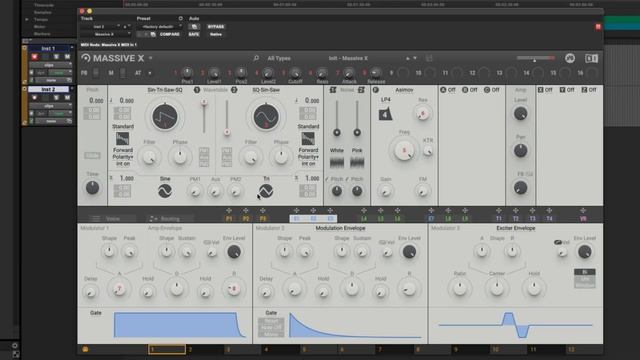This screenshot has width=640, height=360.
Task: Click the red target button in plugin header
Action: pyautogui.click(x=598, y=27)
